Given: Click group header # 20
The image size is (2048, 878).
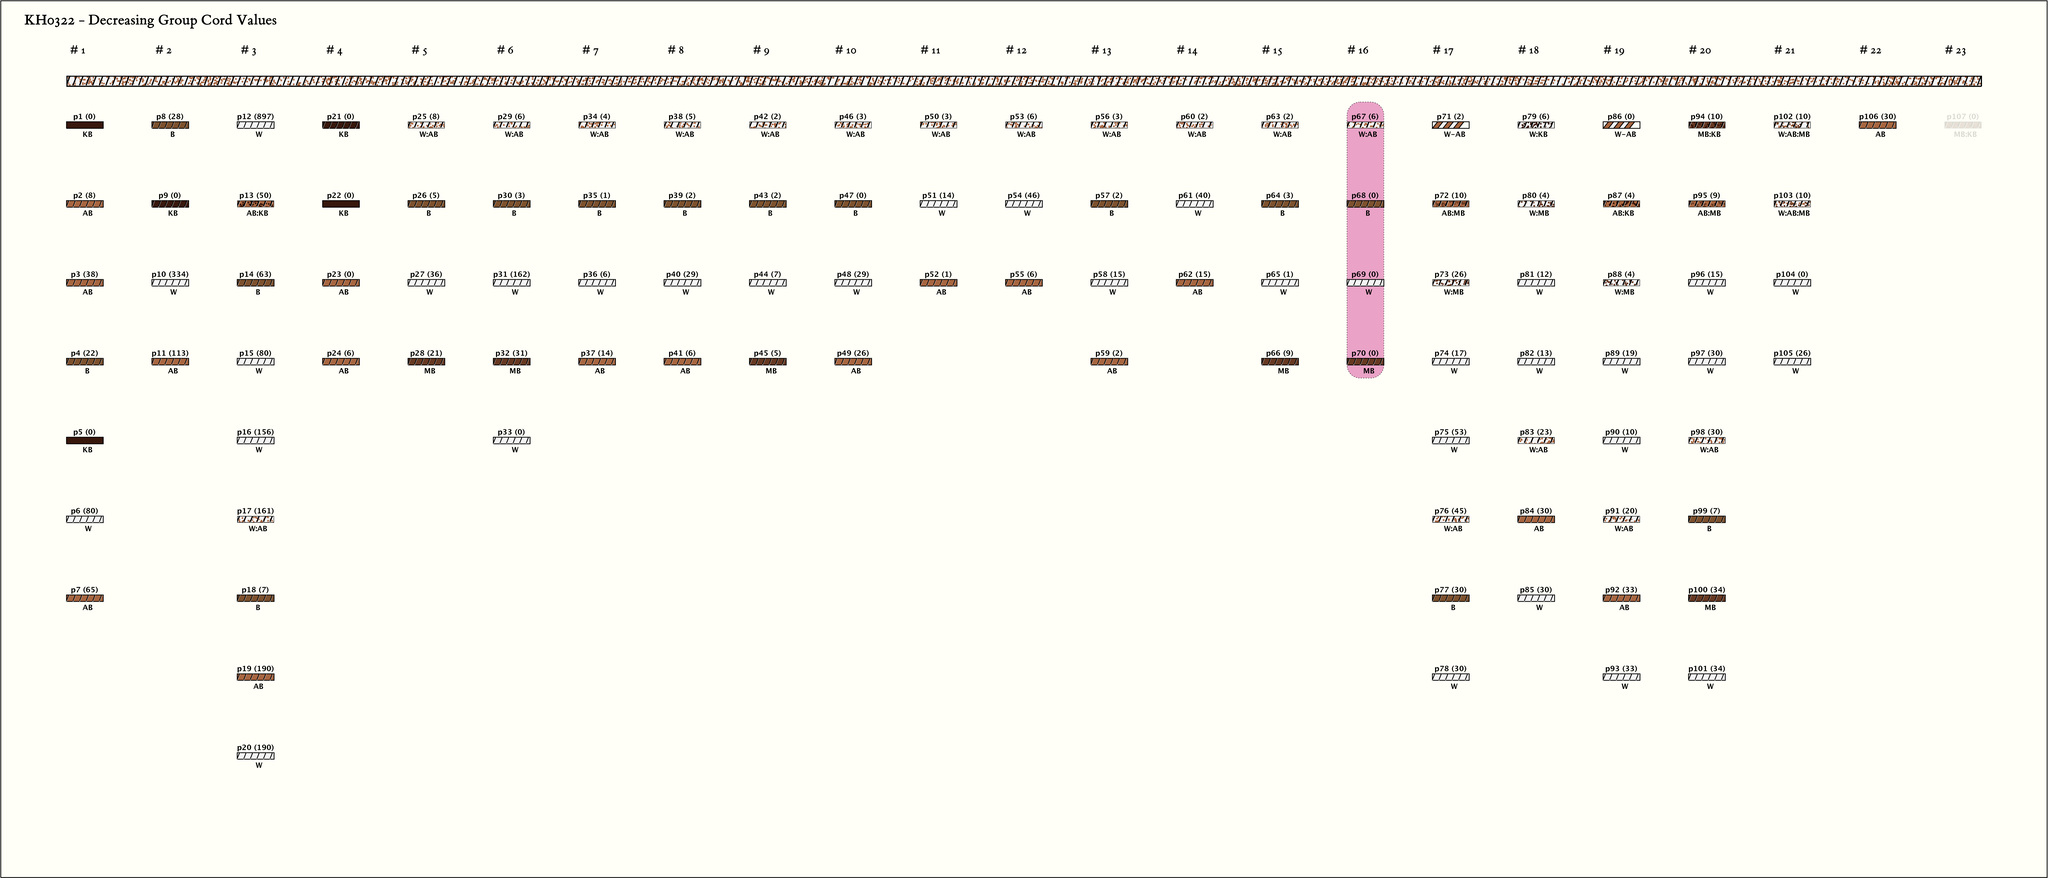Looking at the screenshot, I should tap(1699, 50).
